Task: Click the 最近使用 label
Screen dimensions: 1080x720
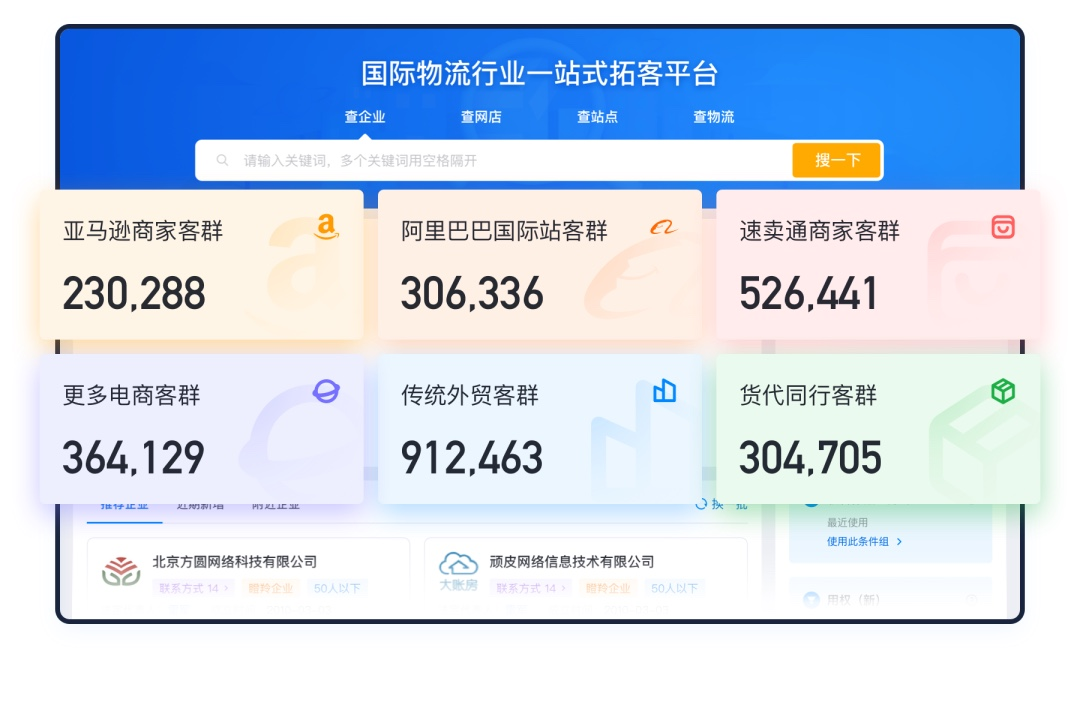Action: (x=847, y=522)
